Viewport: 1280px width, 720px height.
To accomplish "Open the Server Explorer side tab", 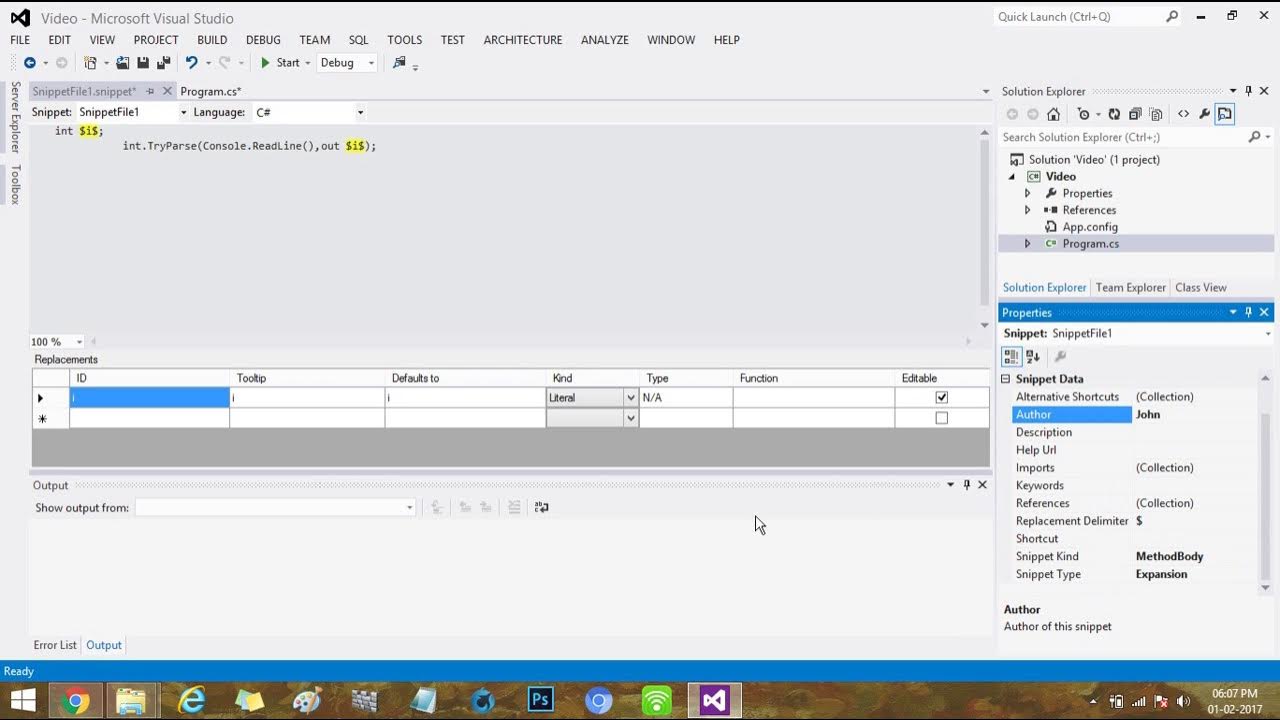I will click(x=15, y=117).
